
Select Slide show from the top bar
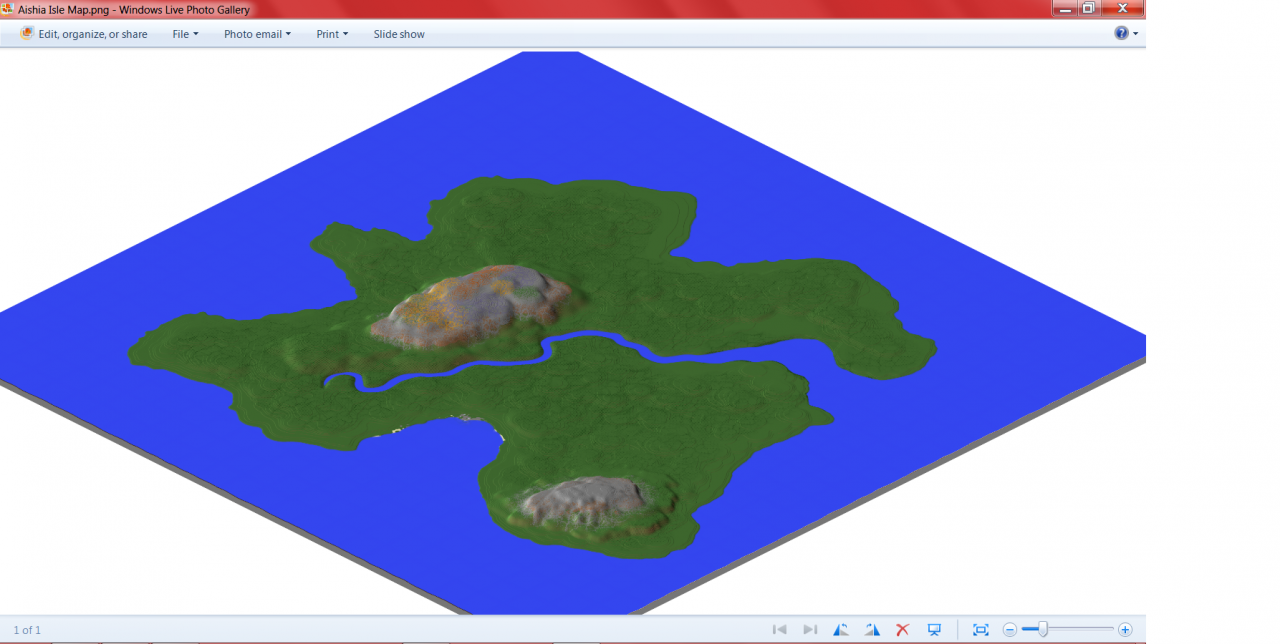(398, 33)
